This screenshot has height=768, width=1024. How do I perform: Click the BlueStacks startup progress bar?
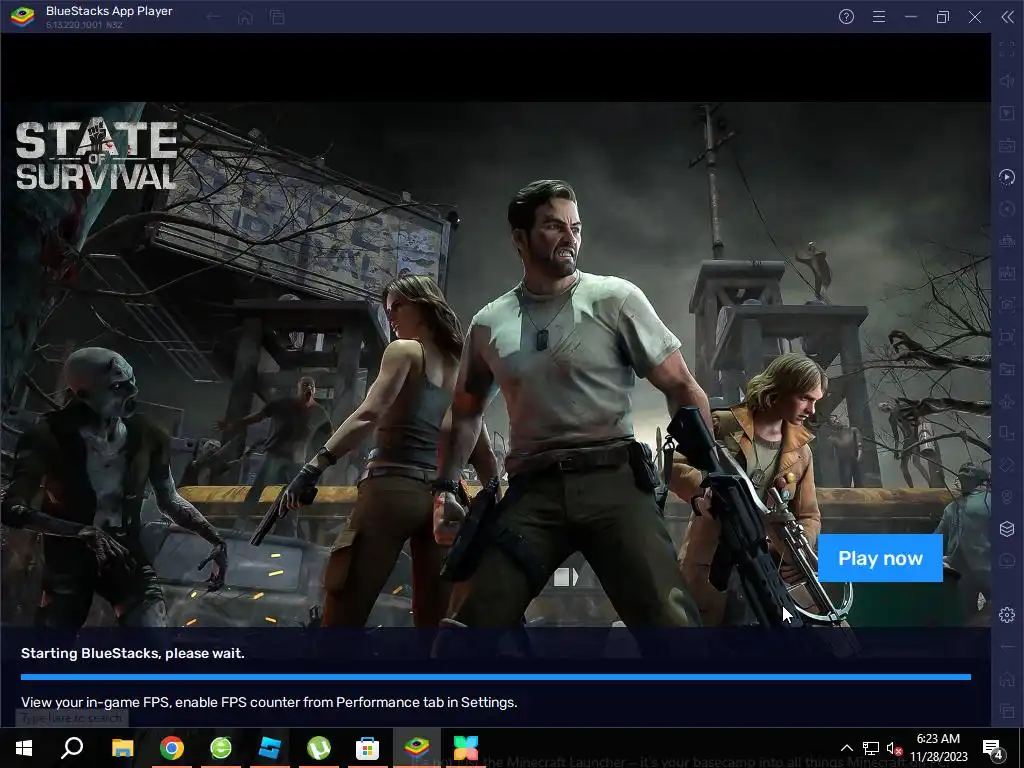(x=496, y=677)
